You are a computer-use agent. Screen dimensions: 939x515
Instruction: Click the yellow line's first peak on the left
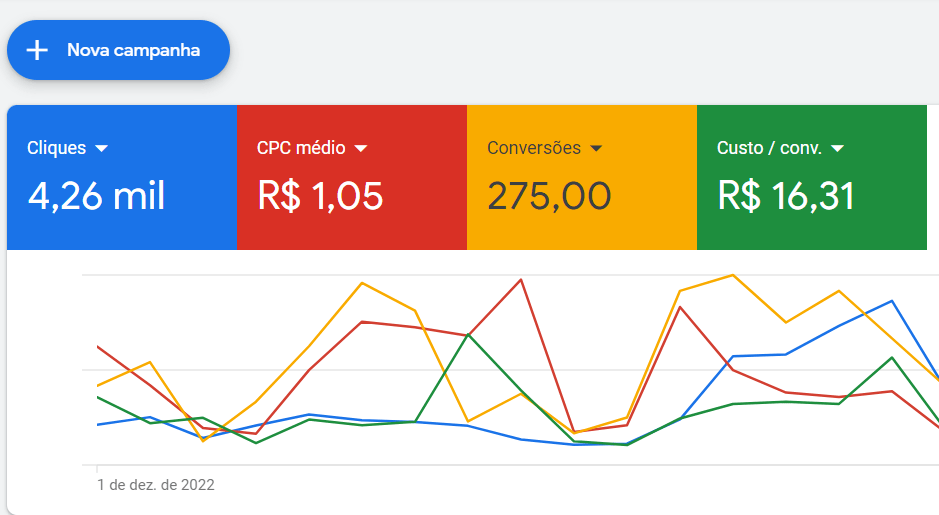(x=150, y=362)
